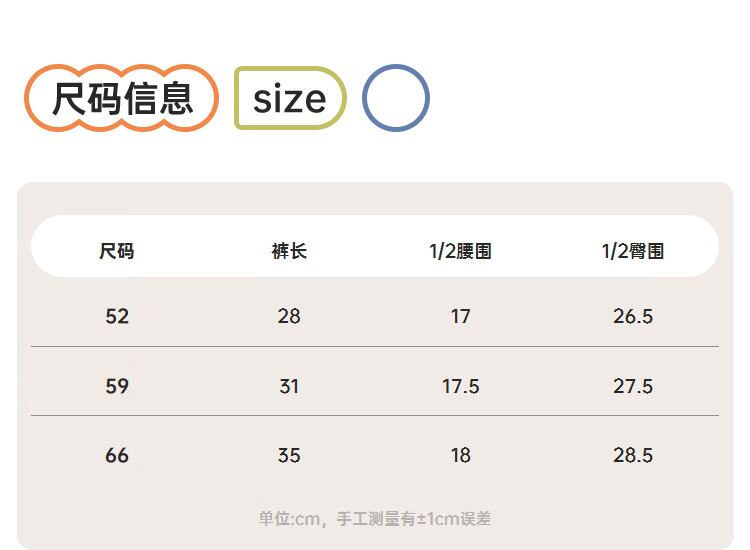The height and width of the screenshot is (550, 750).
Task: Click half-hip value 28.5
Action: coord(633,455)
